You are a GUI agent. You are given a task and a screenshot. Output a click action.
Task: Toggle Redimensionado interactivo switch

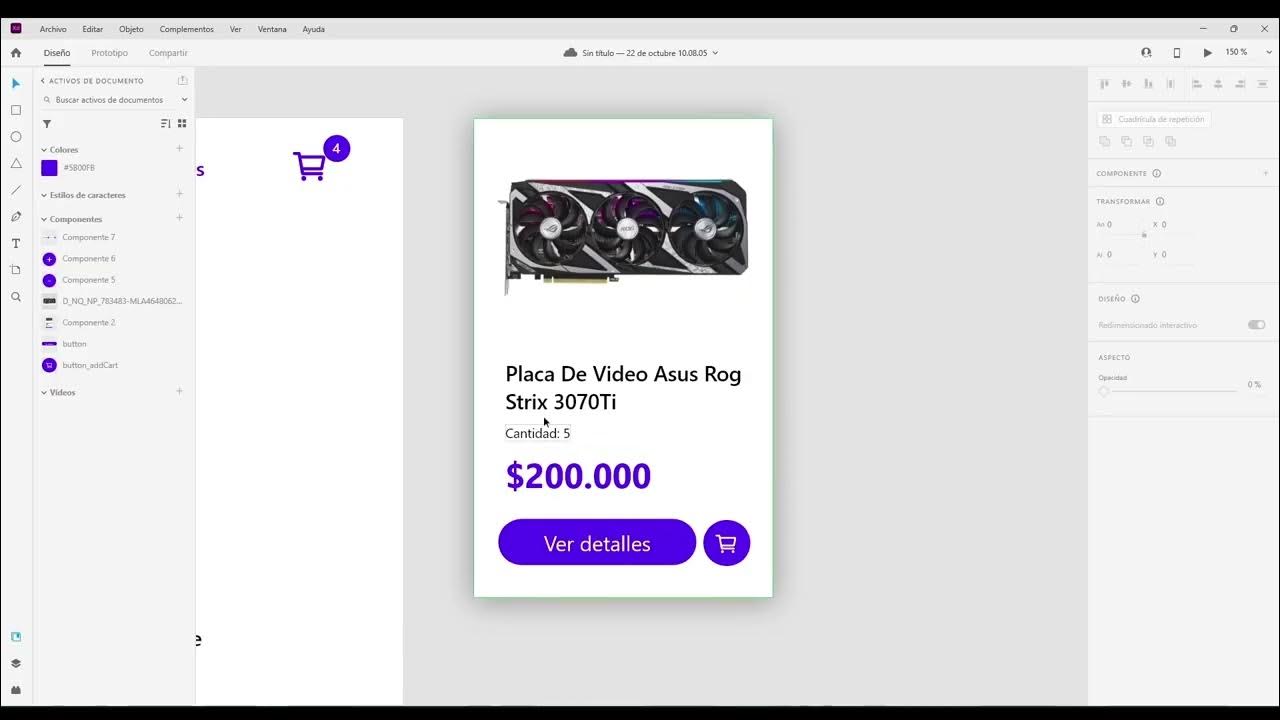point(1256,325)
